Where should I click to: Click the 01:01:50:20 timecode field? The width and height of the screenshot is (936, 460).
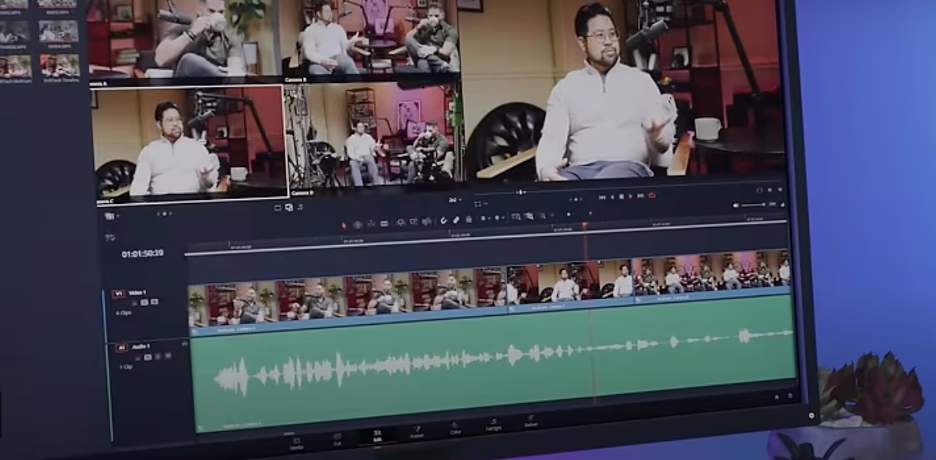coord(142,254)
